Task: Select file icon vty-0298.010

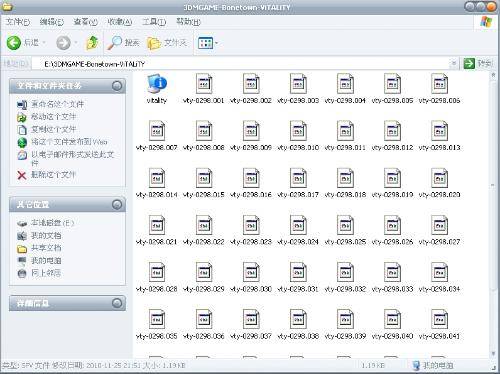Action: (x=298, y=130)
